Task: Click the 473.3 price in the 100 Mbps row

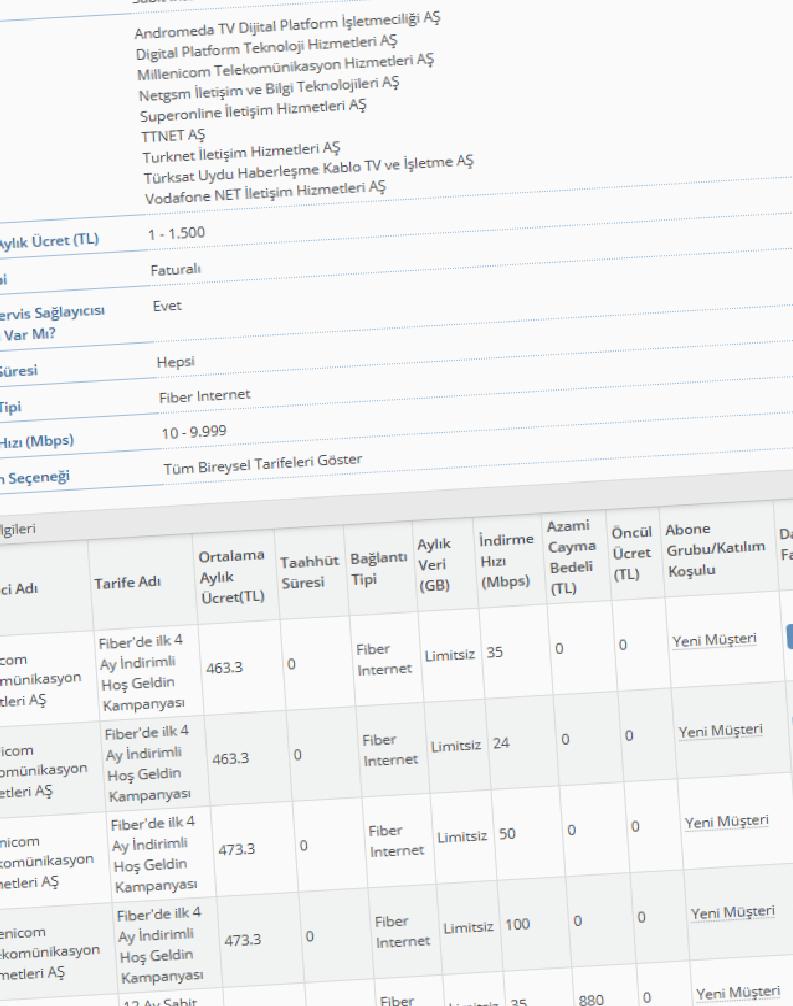Action: click(243, 940)
